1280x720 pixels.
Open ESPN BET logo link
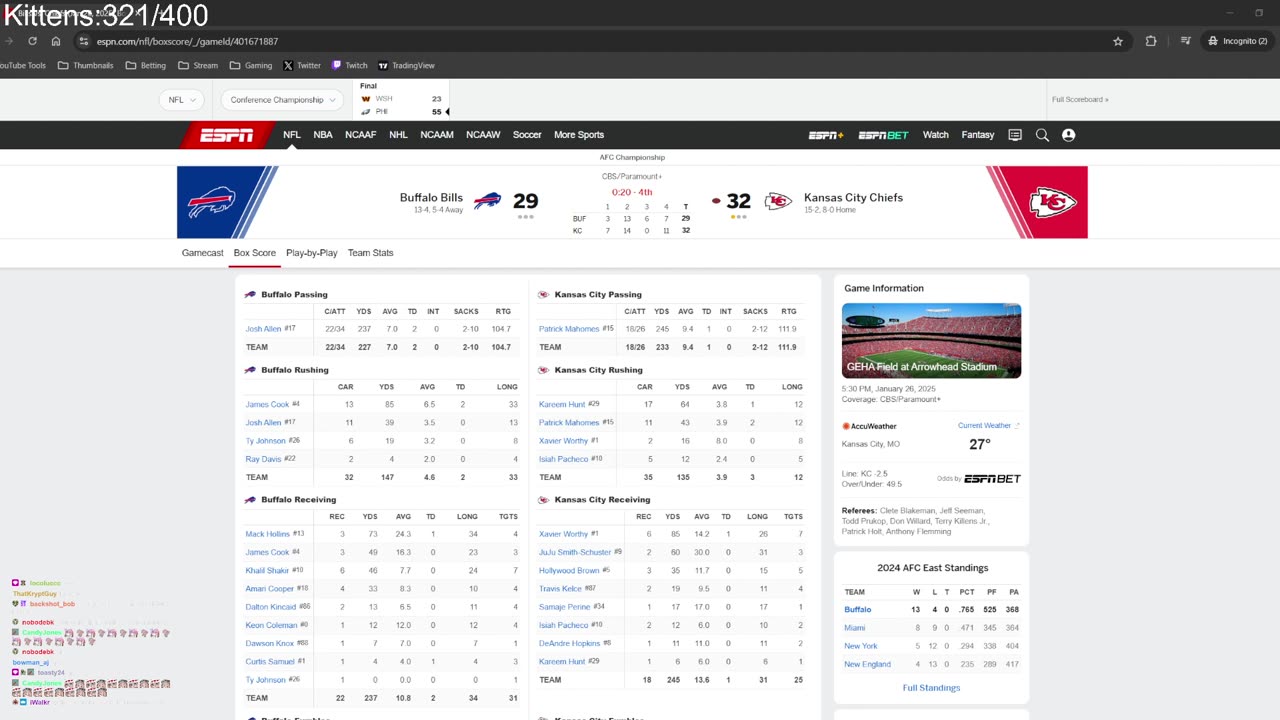tap(883, 135)
